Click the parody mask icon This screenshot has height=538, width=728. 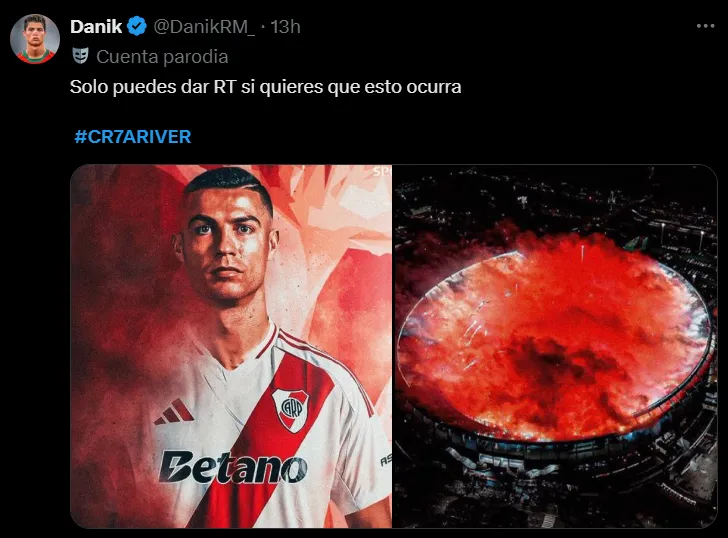(x=80, y=56)
